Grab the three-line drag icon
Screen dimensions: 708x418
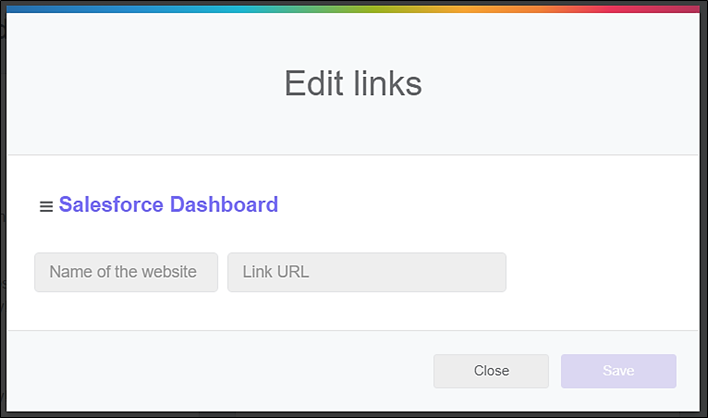point(46,207)
